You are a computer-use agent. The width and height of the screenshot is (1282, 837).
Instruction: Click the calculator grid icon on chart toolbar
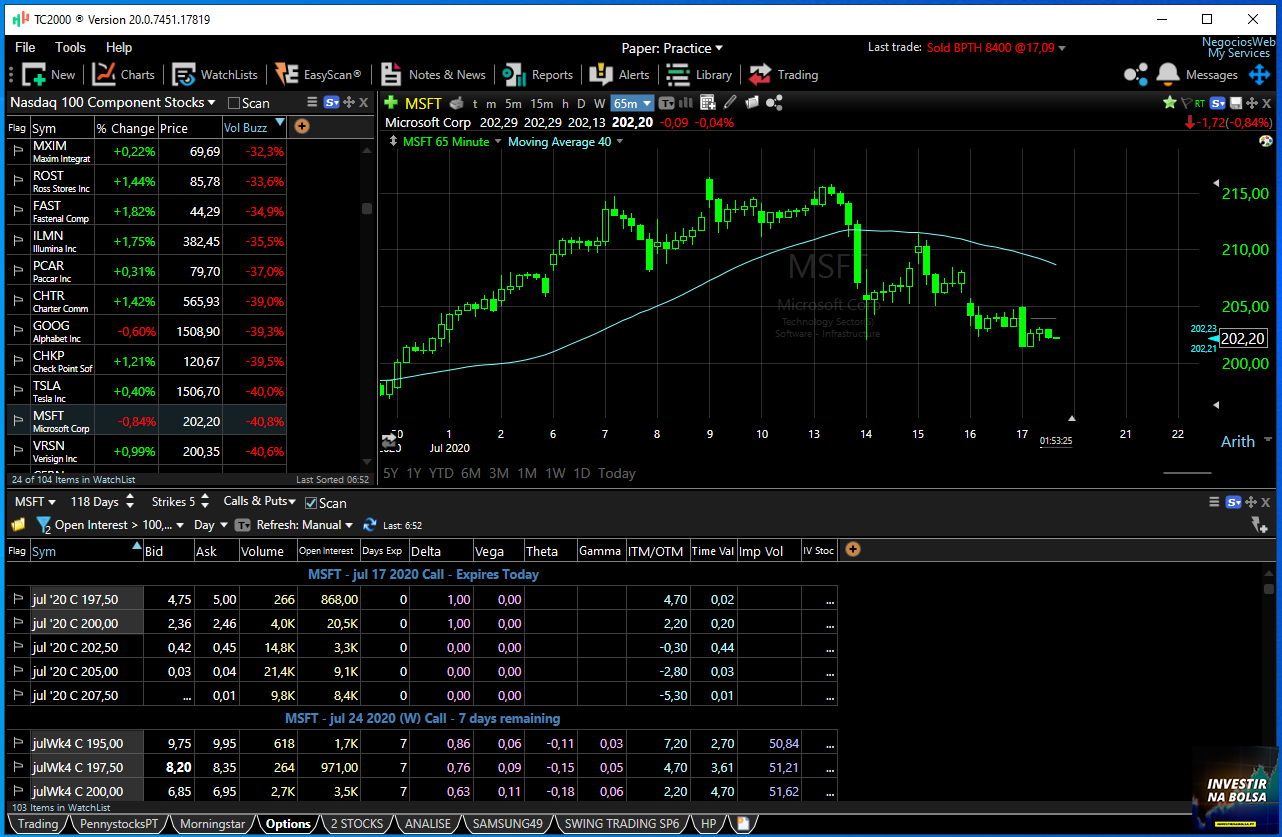tap(708, 103)
